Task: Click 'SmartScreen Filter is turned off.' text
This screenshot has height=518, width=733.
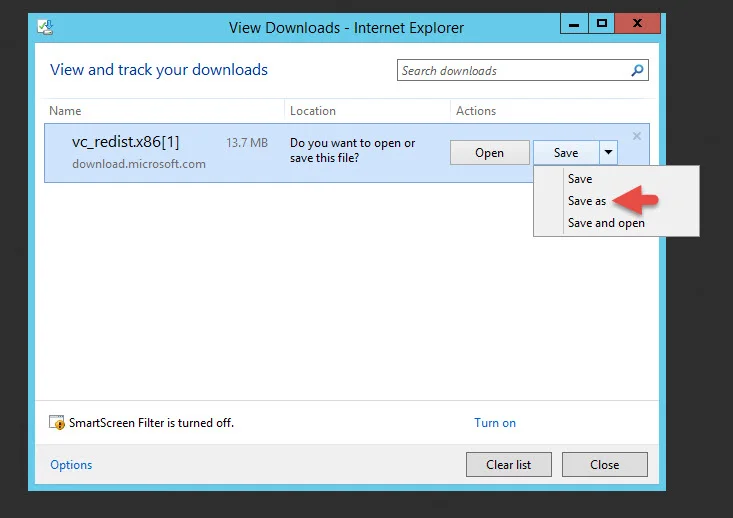Action: 151,423
